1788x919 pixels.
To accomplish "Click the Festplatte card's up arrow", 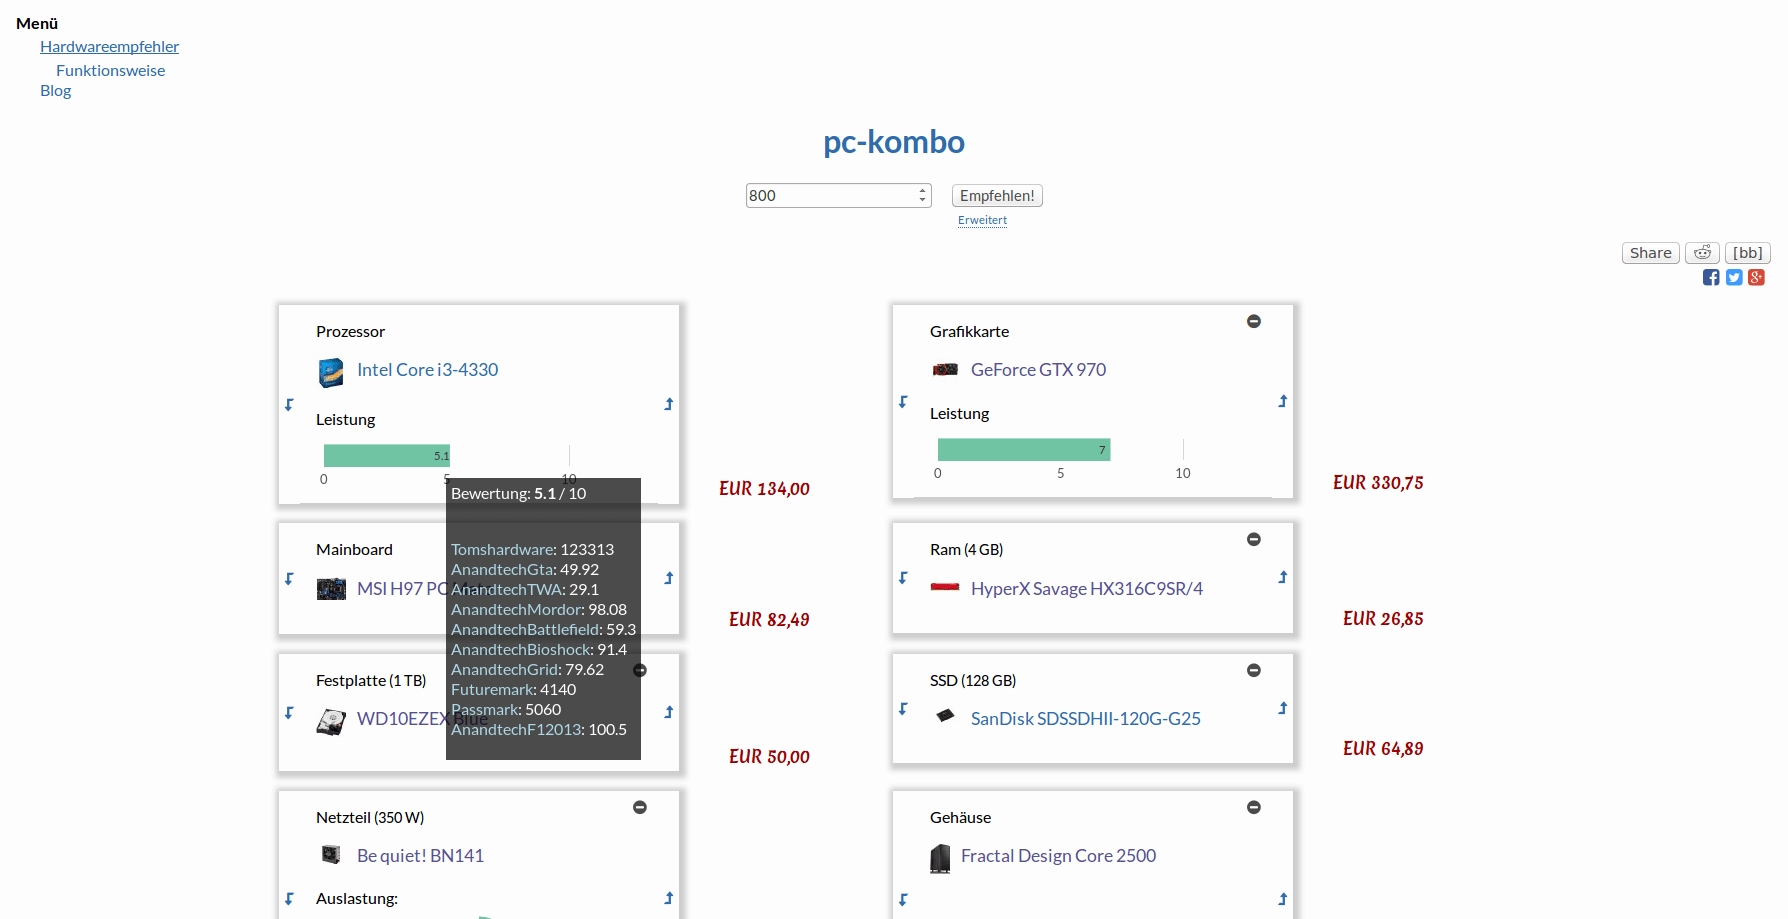I will (669, 712).
